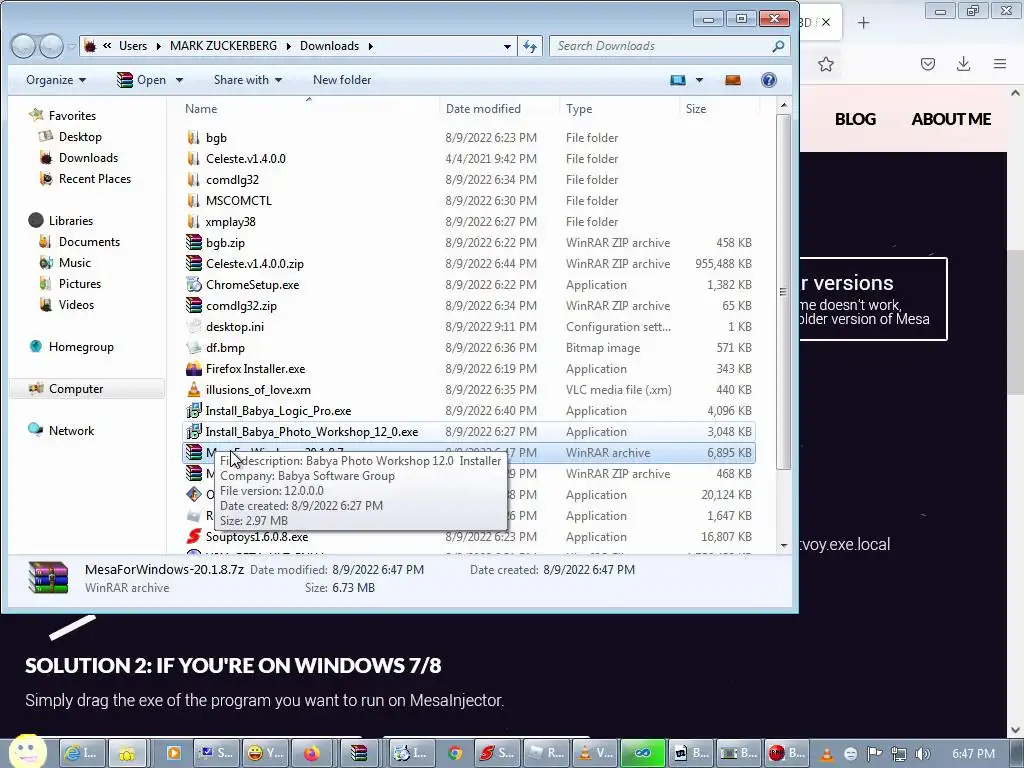This screenshot has height=768, width=1024.
Task: Expand the arrow after the Downloads breadcrumb
Action: pos(371,46)
